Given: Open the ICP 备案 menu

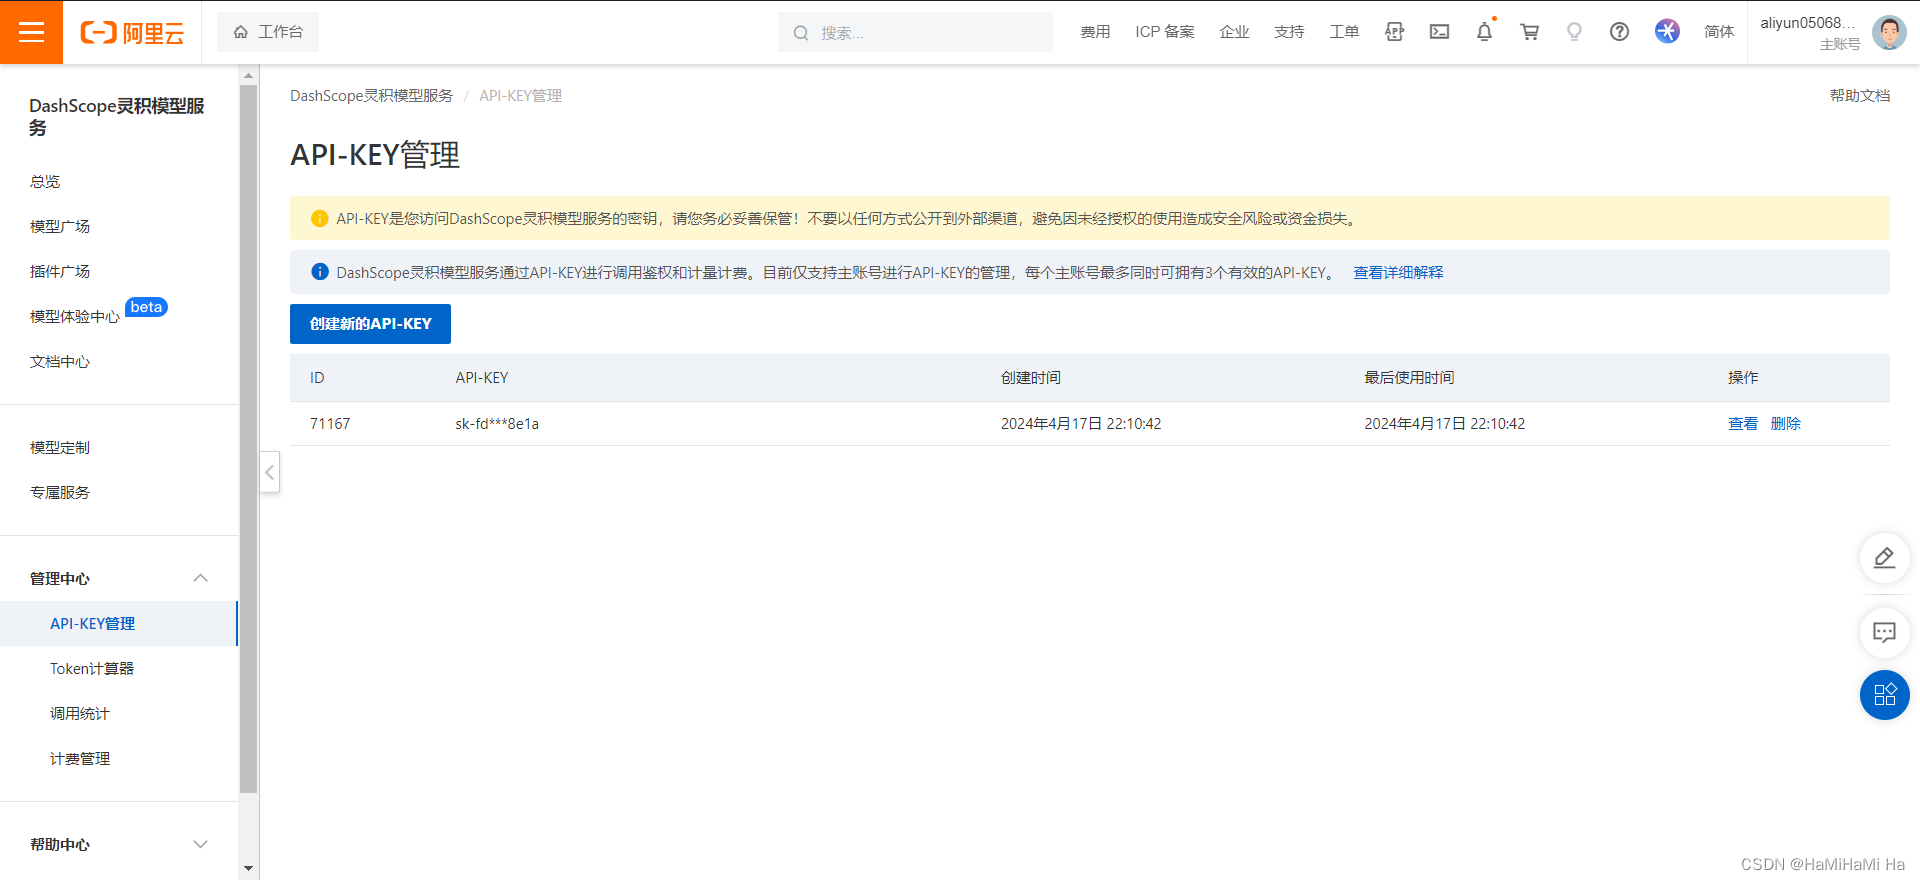Looking at the screenshot, I should pyautogui.click(x=1165, y=32).
